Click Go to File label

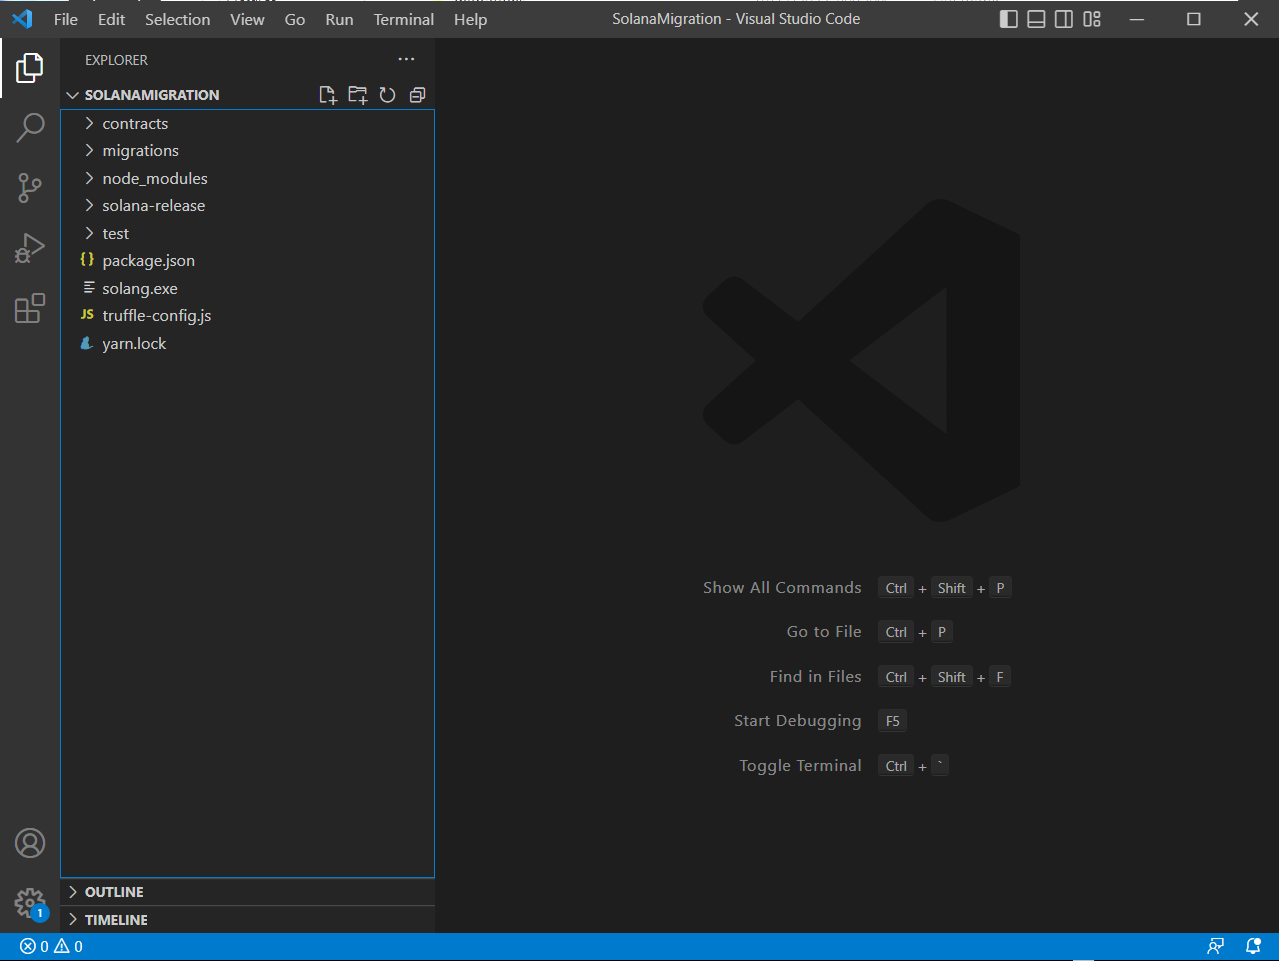(824, 632)
